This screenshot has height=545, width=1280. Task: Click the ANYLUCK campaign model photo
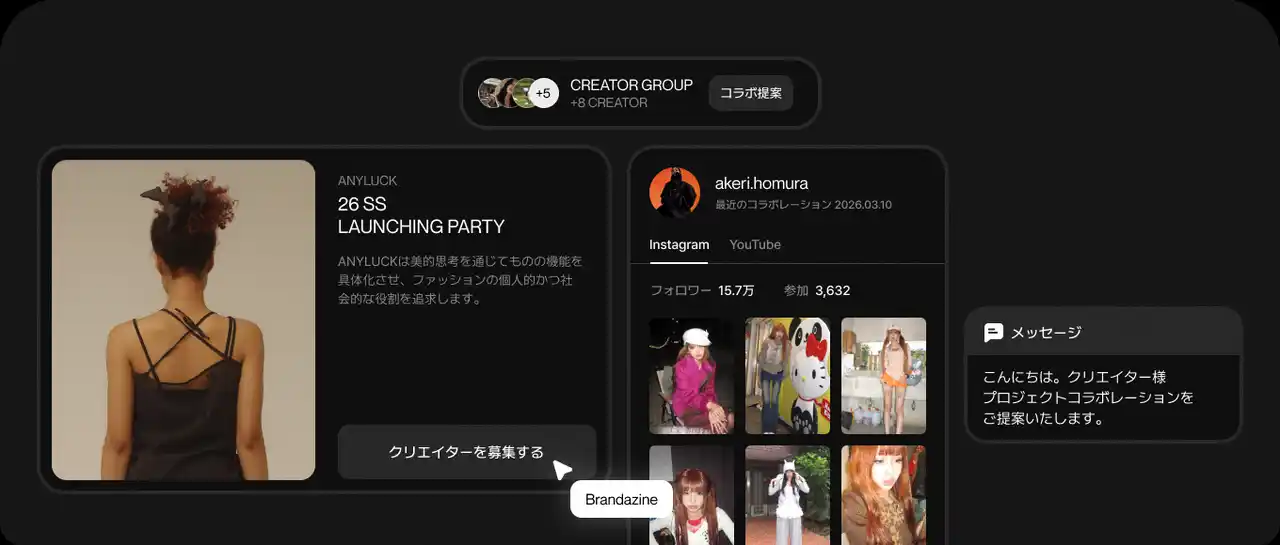184,320
